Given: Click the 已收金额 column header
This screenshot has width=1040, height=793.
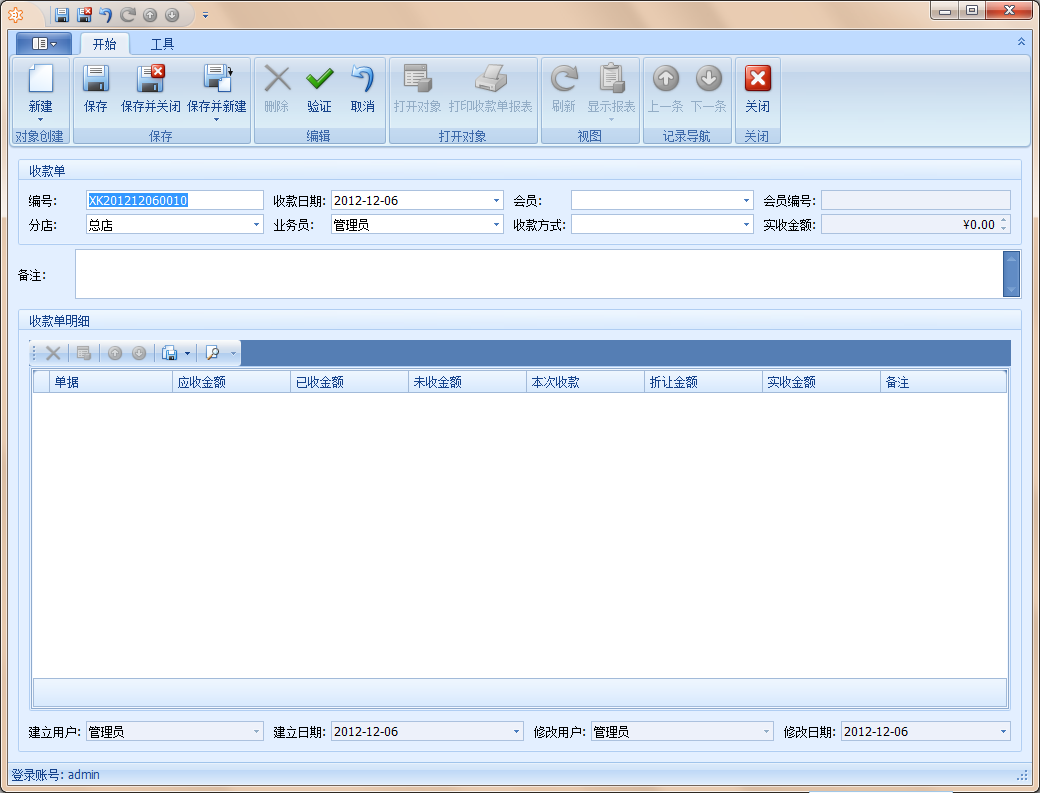Looking at the screenshot, I should coord(350,382).
